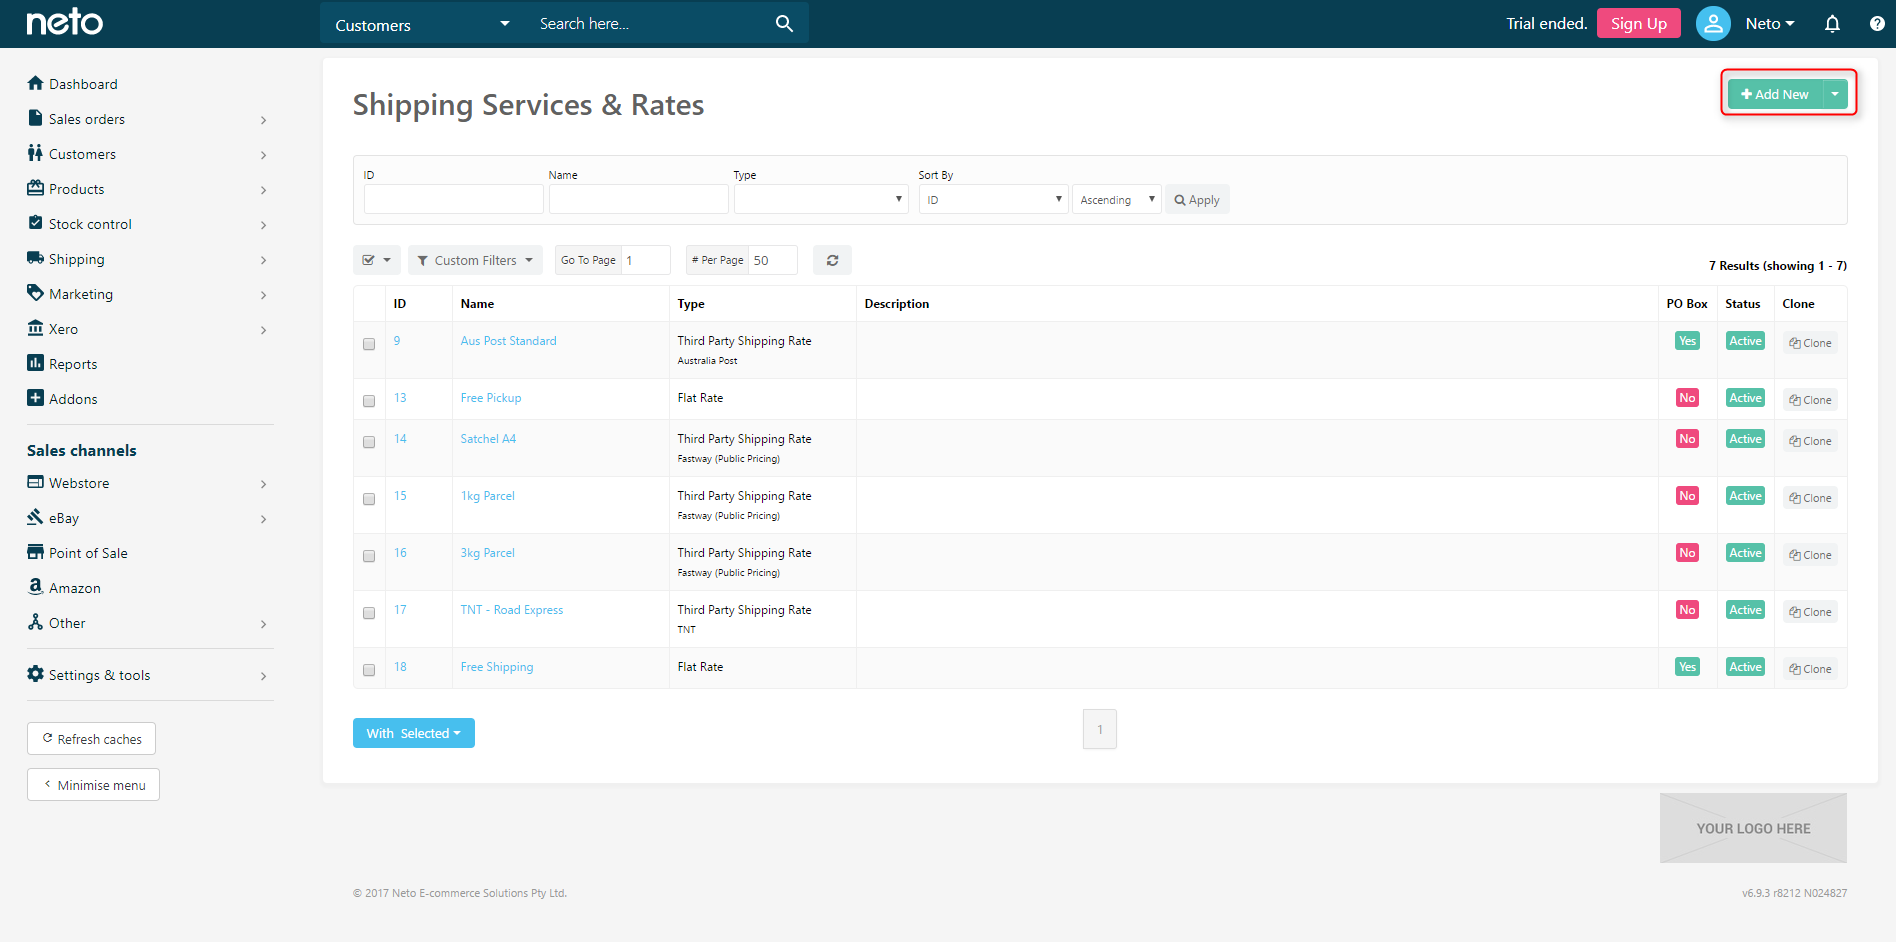Click the Neto logo
The height and width of the screenshot is (942, 1896).
tap(64, 22)
